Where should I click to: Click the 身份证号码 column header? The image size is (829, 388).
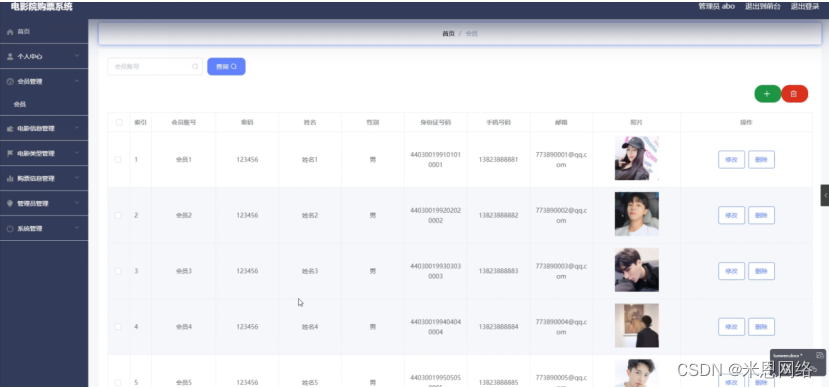tap(436, 122)
